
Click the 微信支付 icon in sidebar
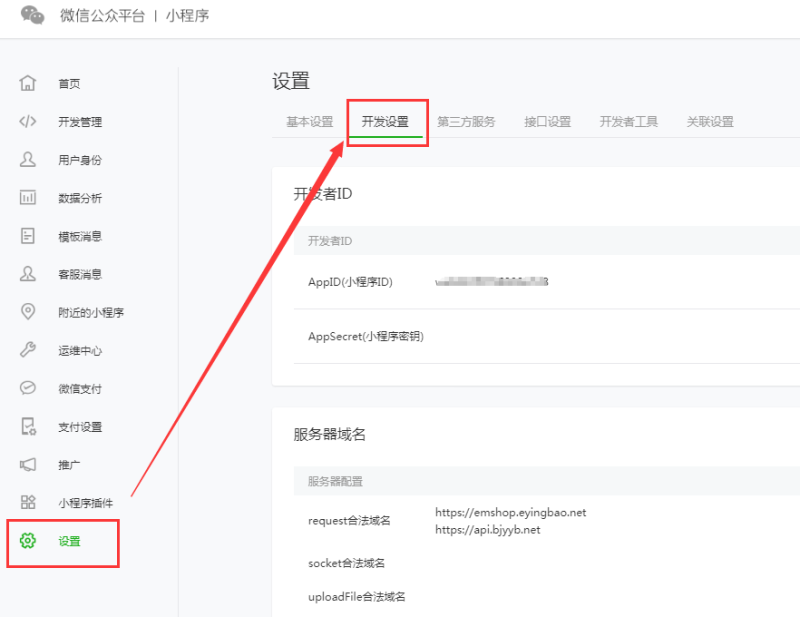pyautogui.click(x=28, y=388)
